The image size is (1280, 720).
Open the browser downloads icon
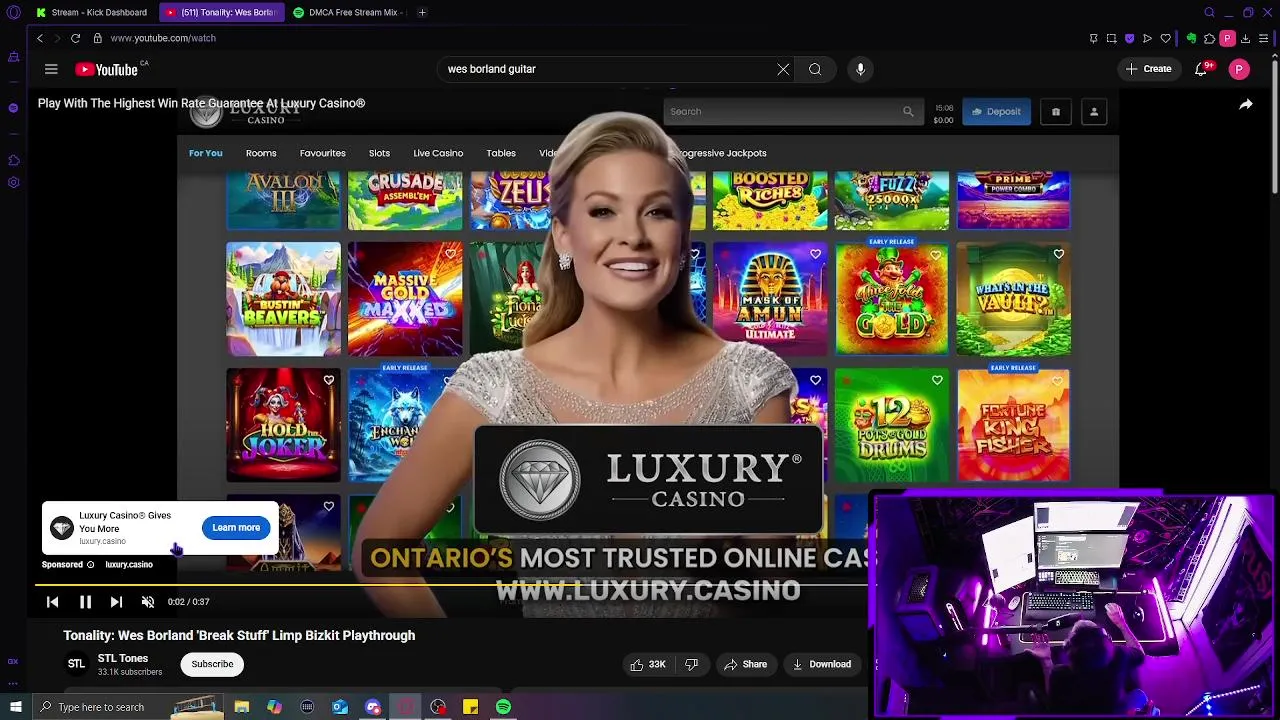tap(1245, 38)
